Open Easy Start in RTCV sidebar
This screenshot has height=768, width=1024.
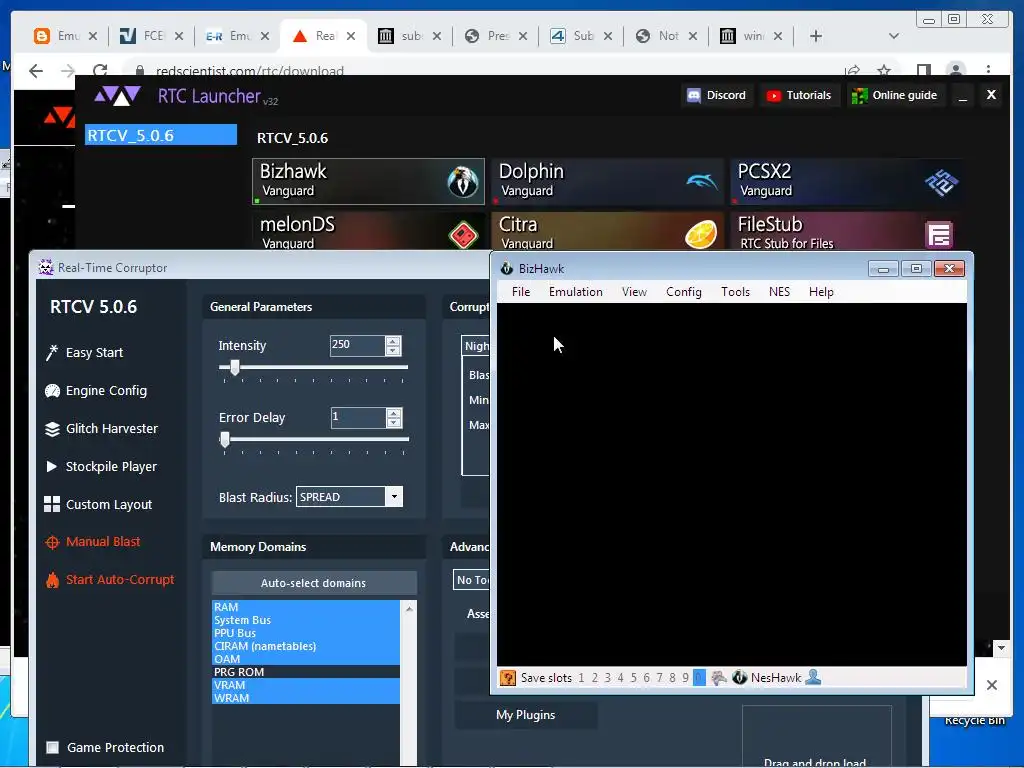click(84, 353)
